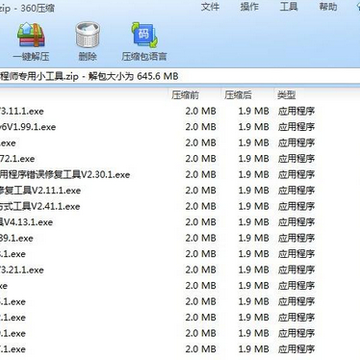Click 2.0 MB in the 6V1.99.1.exe row
The height and width of the screenshot is (360, 360).
pos(201,127)
